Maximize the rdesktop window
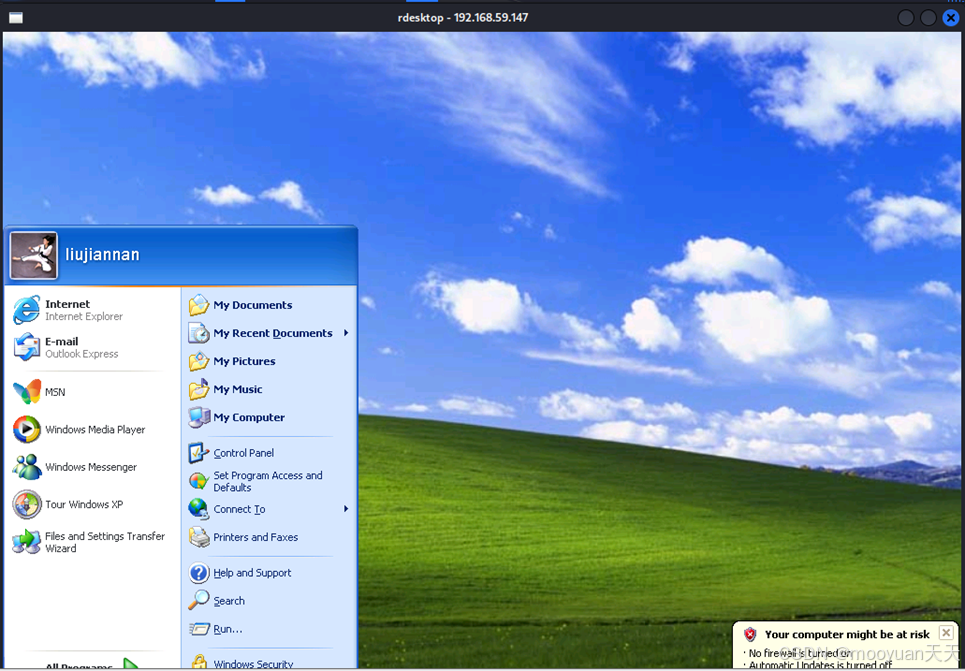Screen dimensions: 965x671 tap(928, 17)
